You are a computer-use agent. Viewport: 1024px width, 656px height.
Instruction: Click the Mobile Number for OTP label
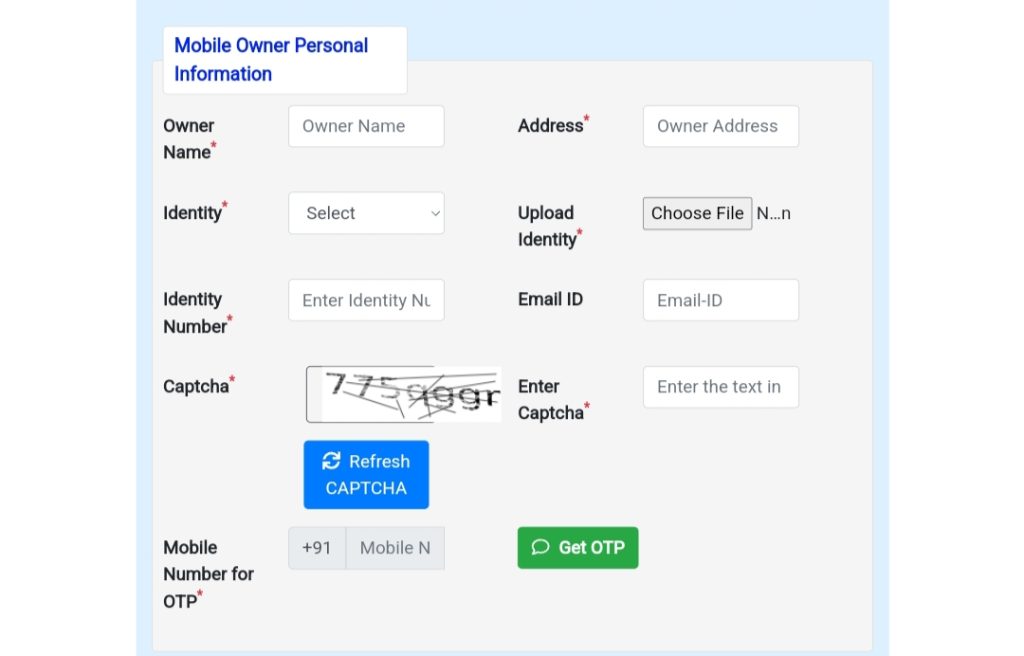(208, 574)
